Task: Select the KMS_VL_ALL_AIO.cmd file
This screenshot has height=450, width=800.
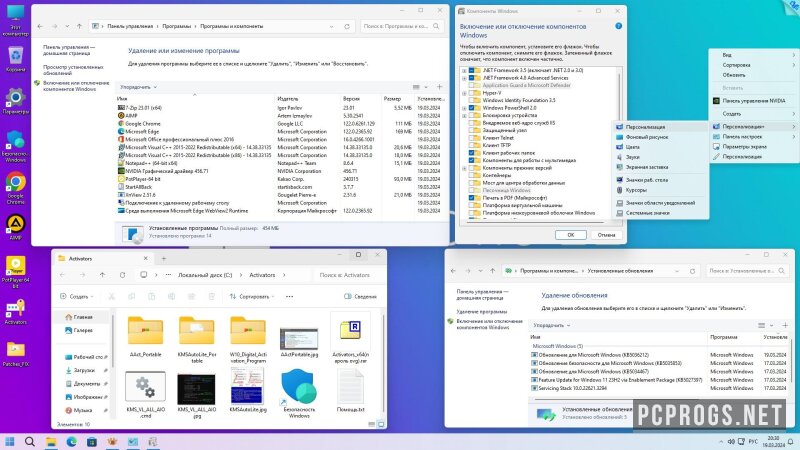Action: click(x=145, y=394)
